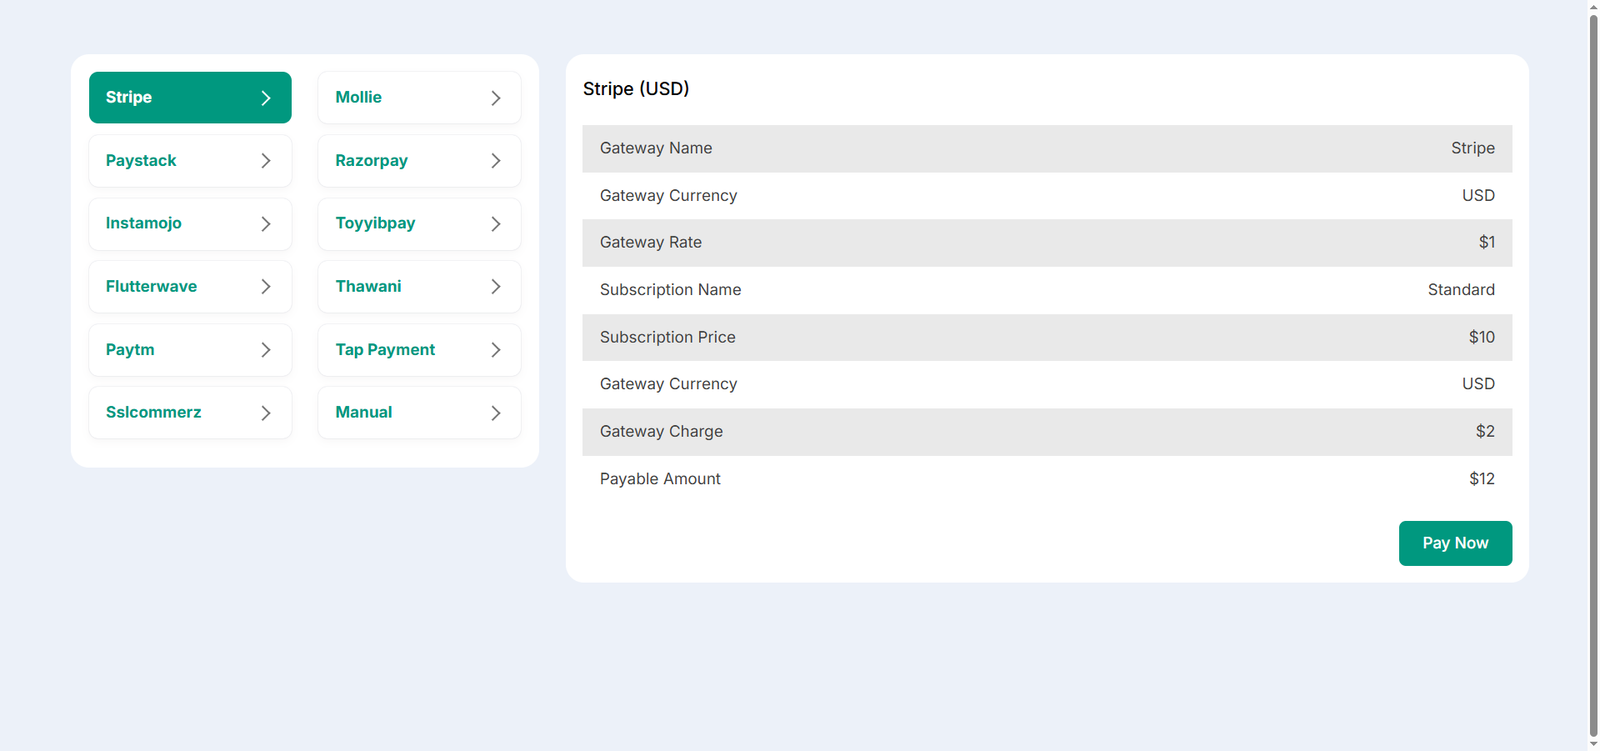The width and height of the screenshot is (1600, 751).
Task: Switch to the Mollie gateway
Action: tap(359, 97)
